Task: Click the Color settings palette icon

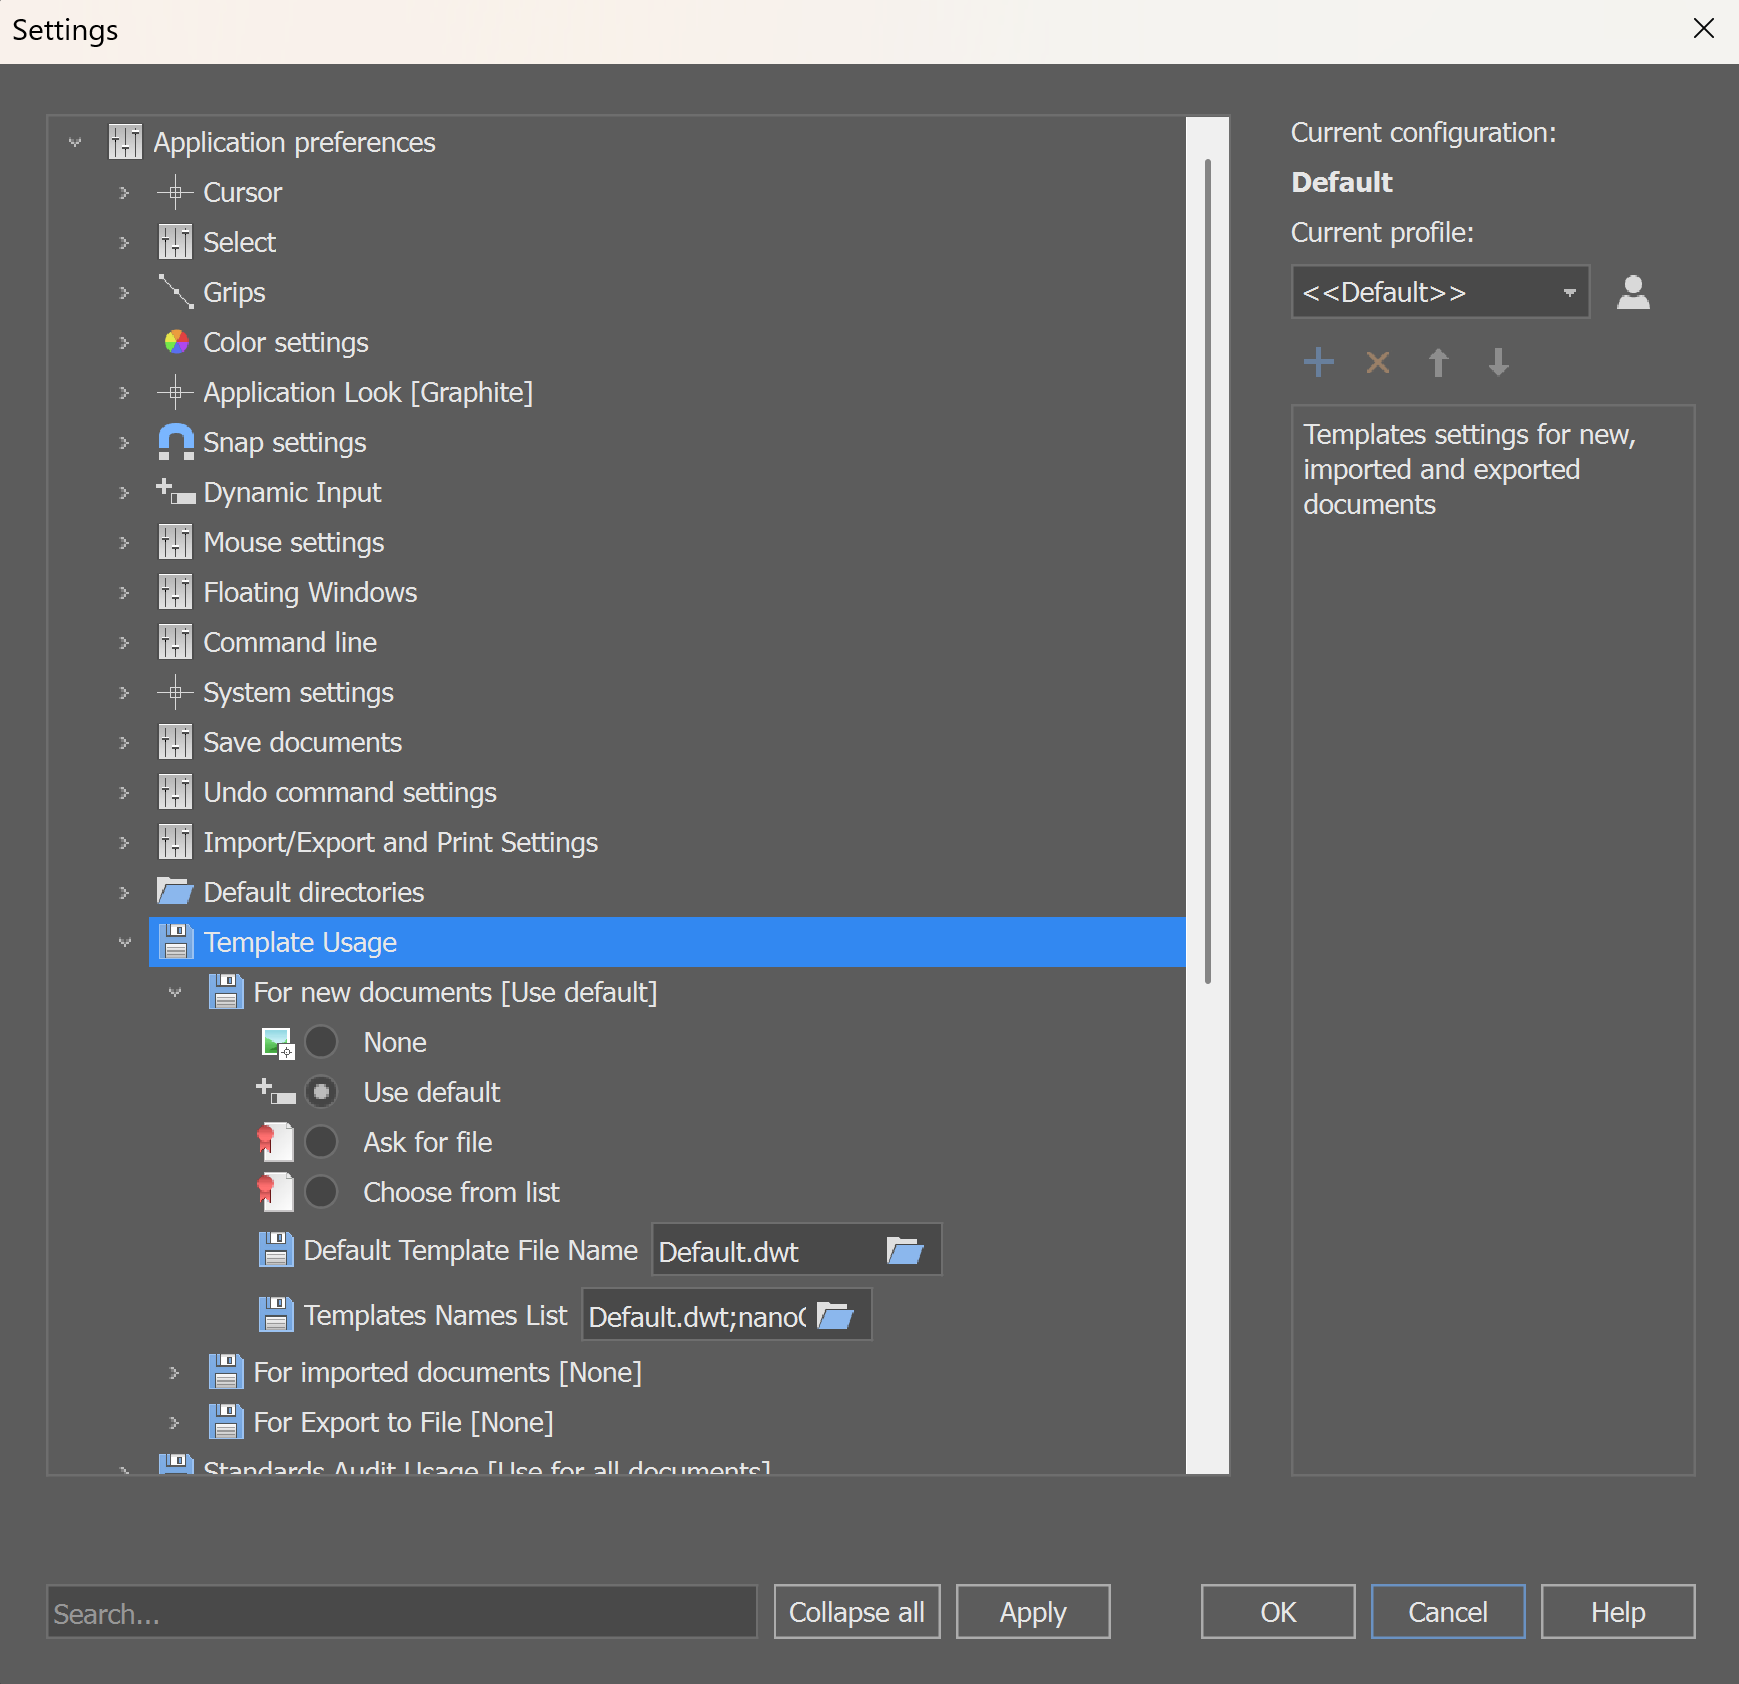Action: click(176, 342)
